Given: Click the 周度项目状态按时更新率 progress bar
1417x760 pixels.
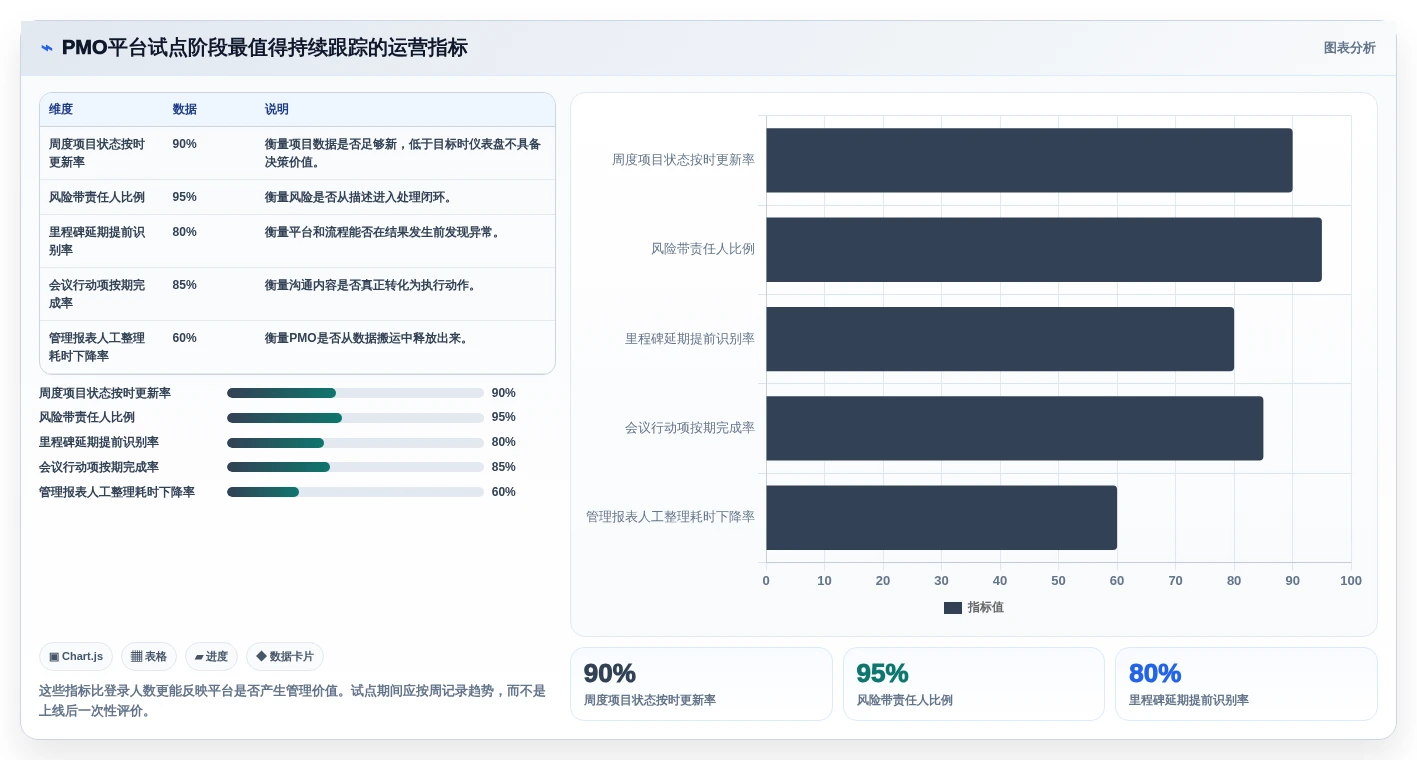Looking at the screenshot, I should point(355,393).
